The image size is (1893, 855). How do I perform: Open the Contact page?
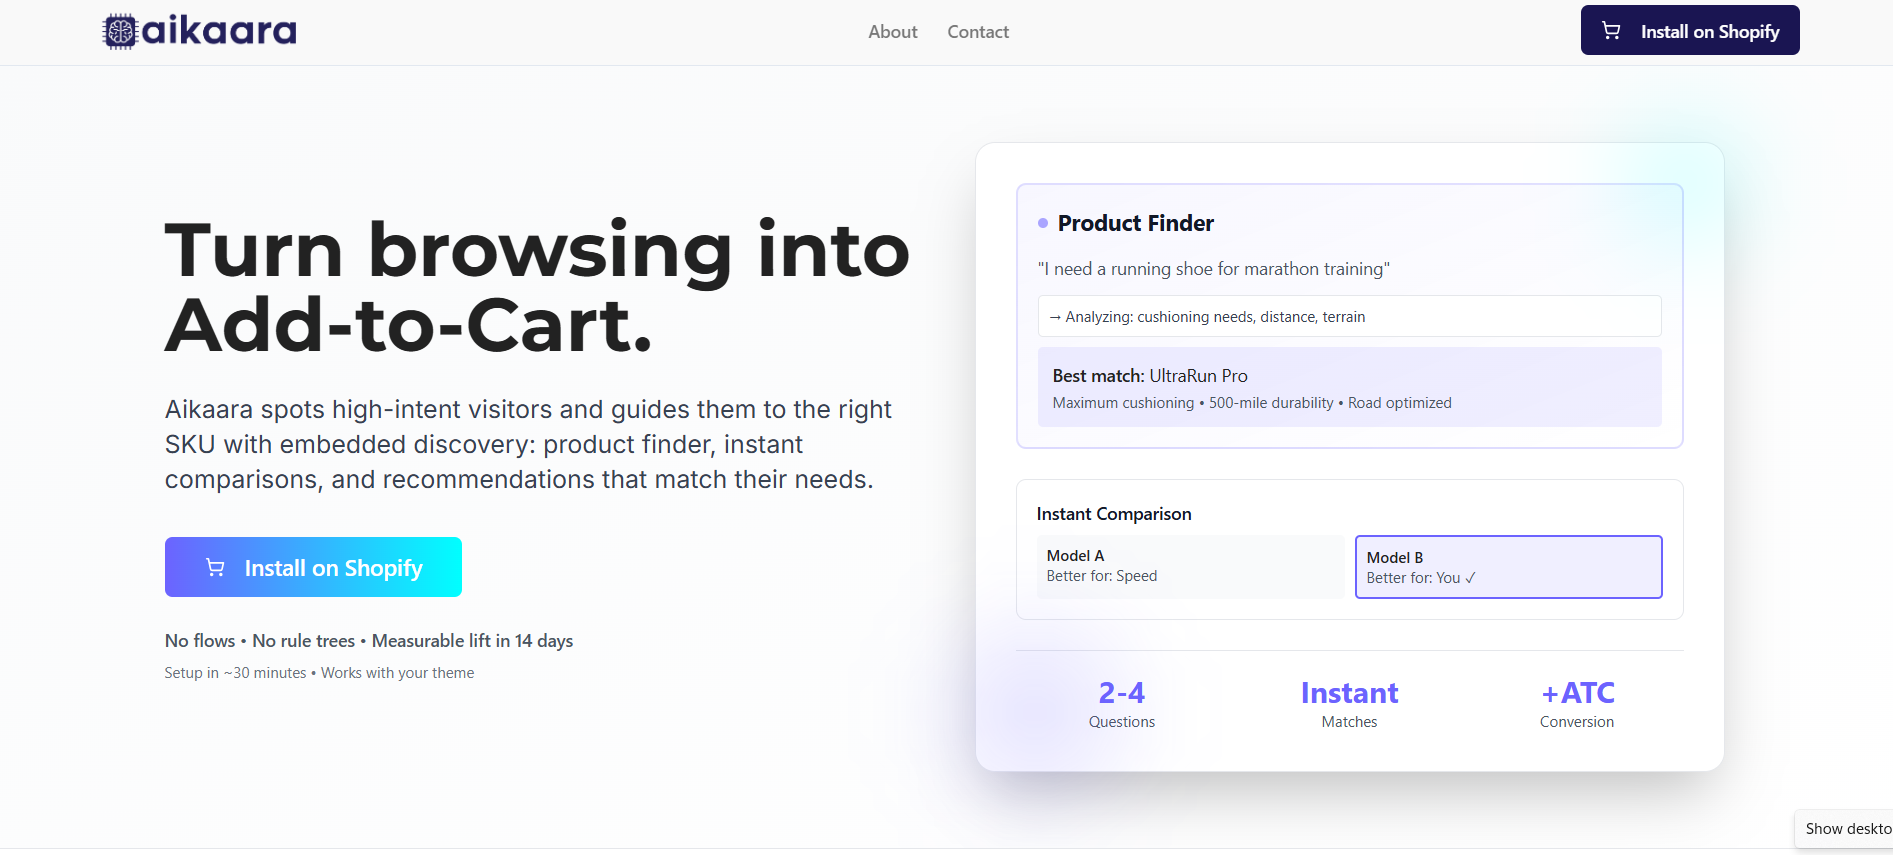coord(977,32)
